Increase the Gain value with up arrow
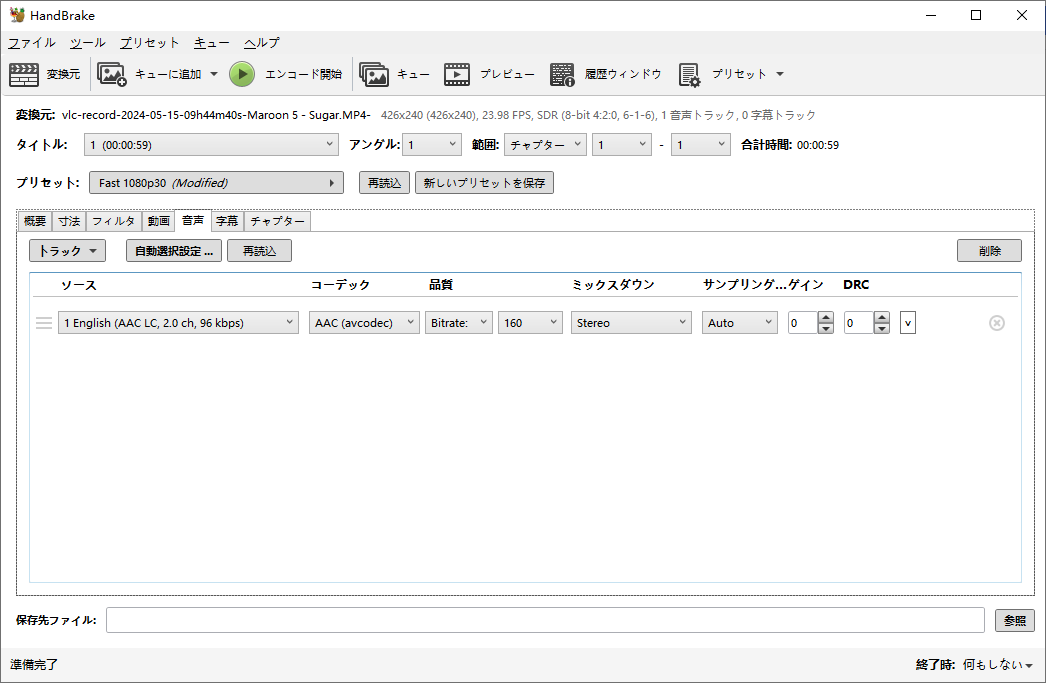This screenshot has height=683, width=1046. (x=825, y=317)
